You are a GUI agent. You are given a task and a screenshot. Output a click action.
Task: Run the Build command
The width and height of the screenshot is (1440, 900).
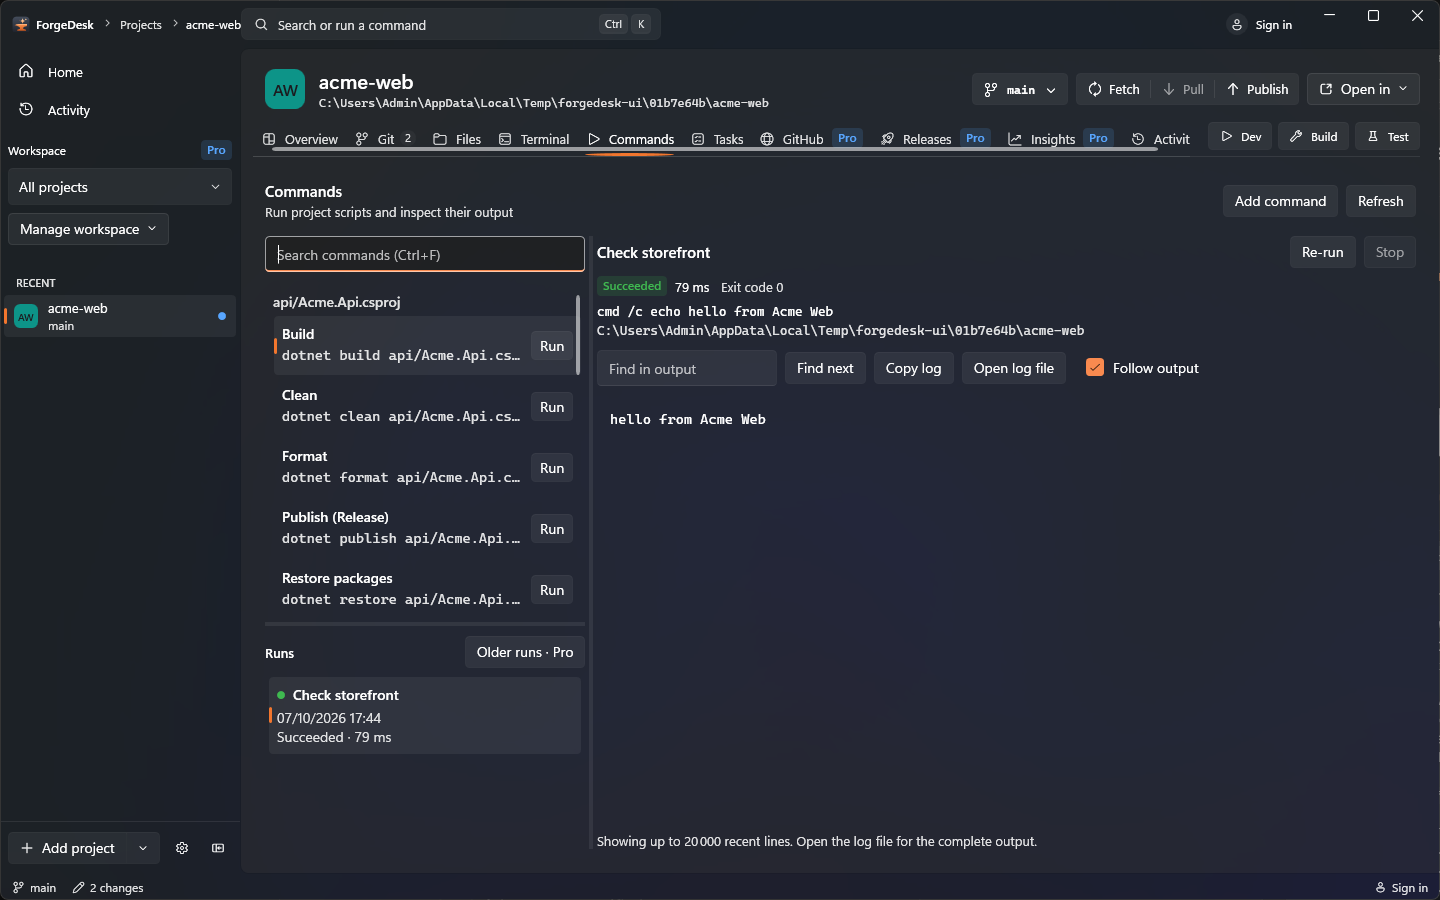[552, 346]
